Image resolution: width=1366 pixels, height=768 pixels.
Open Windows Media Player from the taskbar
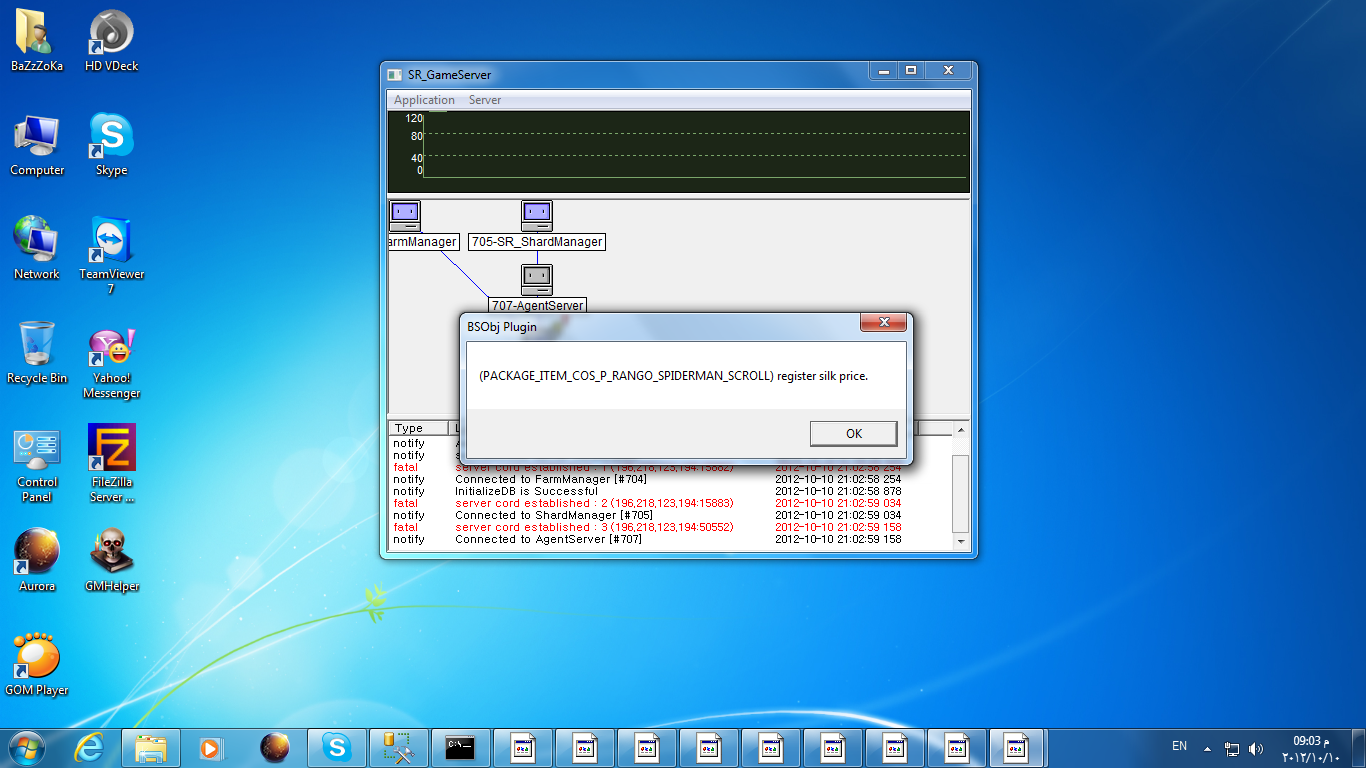210,747
